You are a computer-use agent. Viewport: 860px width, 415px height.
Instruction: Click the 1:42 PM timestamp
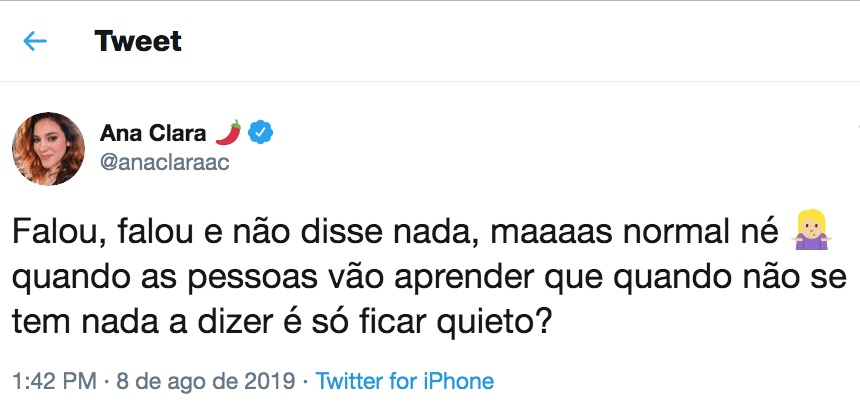(x=55, y=381)
